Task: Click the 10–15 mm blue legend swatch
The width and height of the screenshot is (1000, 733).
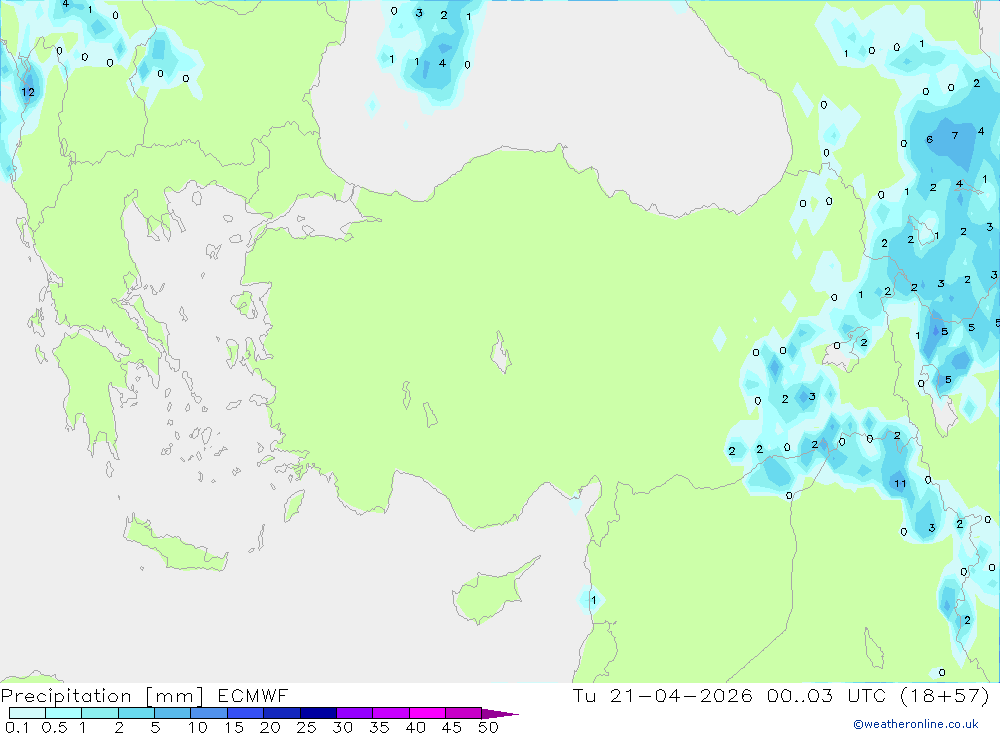Action: (x=209, y=713)
